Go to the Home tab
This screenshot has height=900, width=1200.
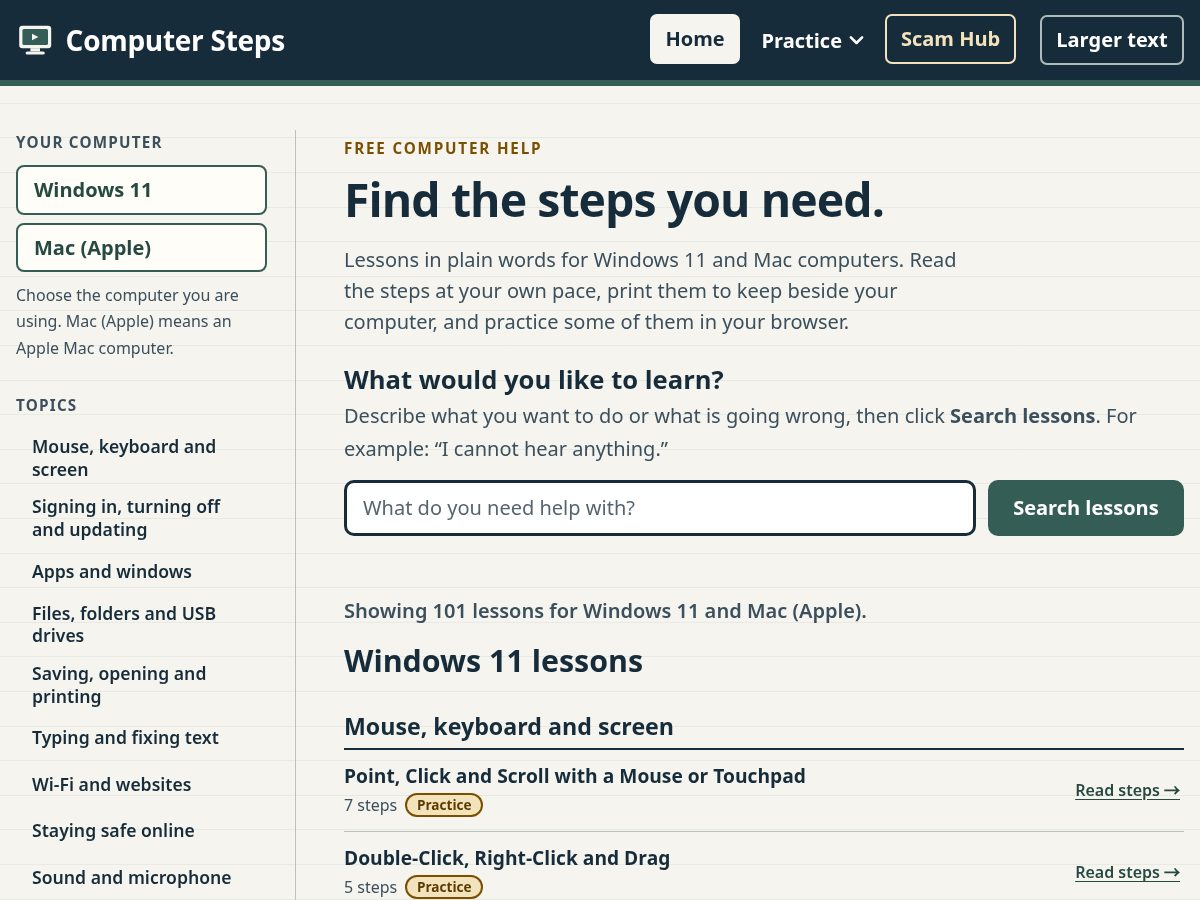coord(695,39)
